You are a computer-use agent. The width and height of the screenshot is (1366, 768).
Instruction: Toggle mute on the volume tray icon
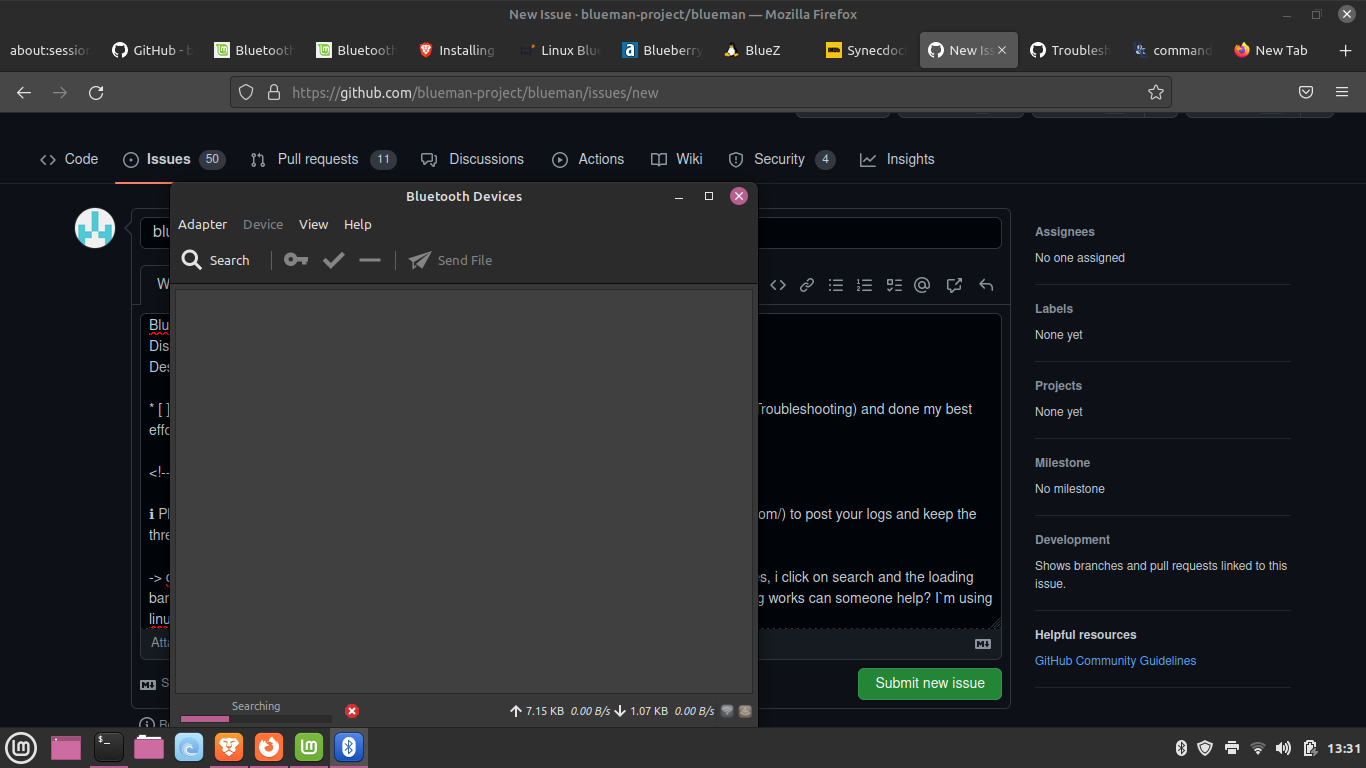point(1283,747)
